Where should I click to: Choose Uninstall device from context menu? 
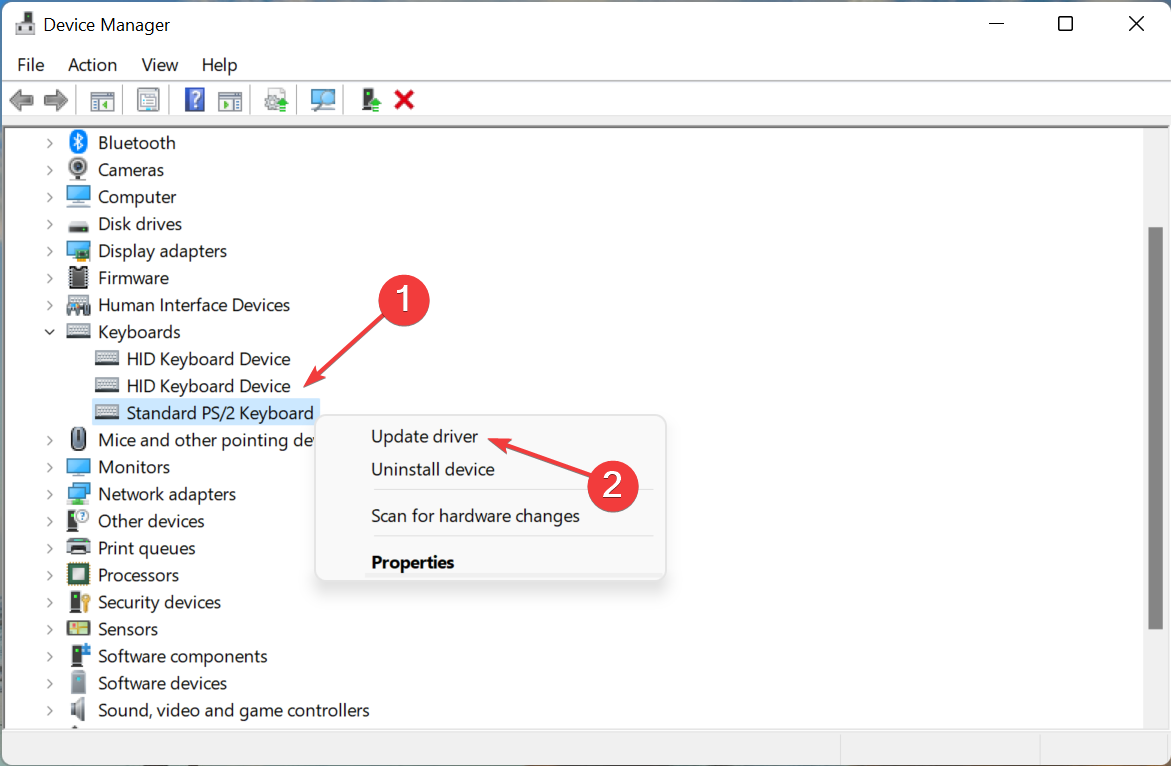(432, 469)
